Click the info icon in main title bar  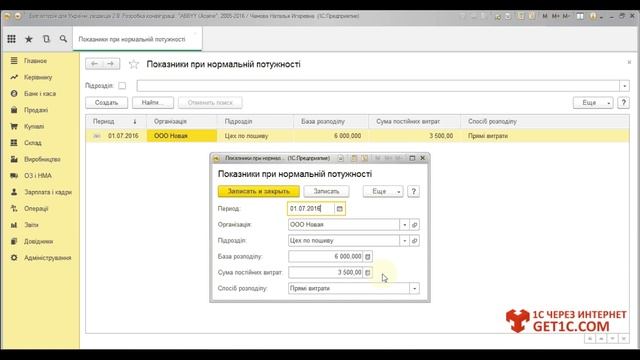point(593,16)
